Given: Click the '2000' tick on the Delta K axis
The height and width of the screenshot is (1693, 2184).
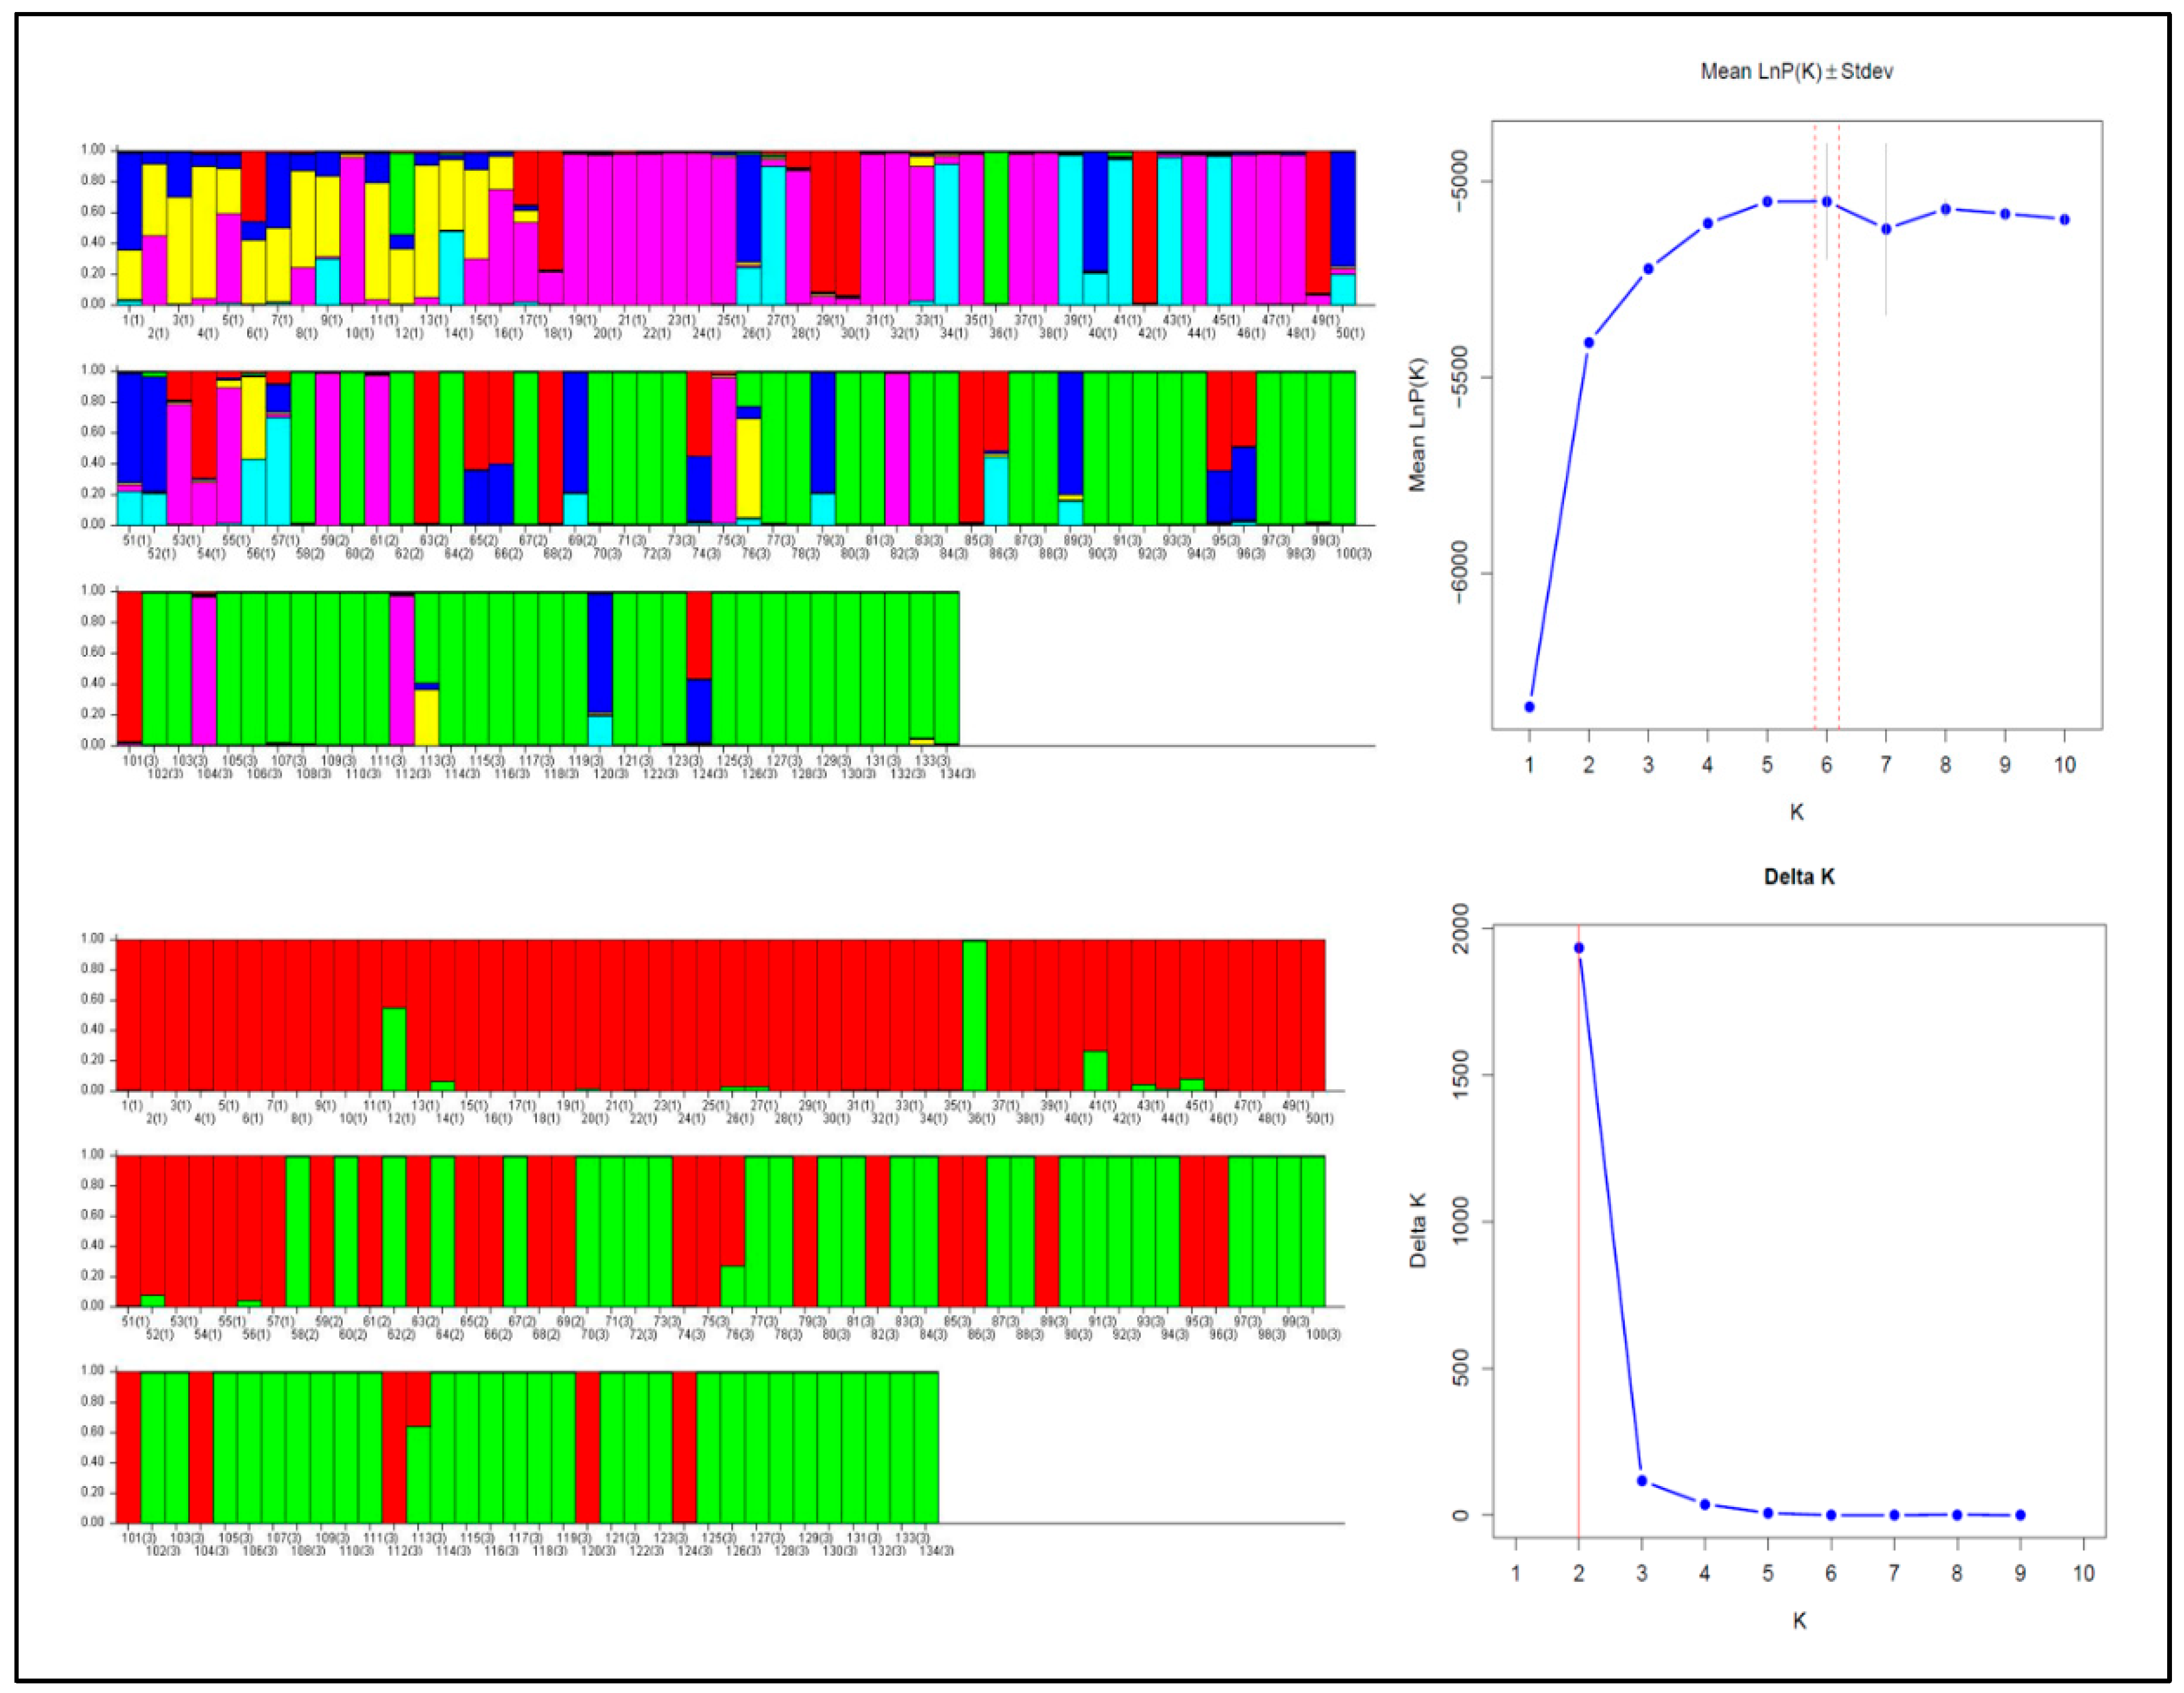Looking at the screenshot, I should point(1460,928).
